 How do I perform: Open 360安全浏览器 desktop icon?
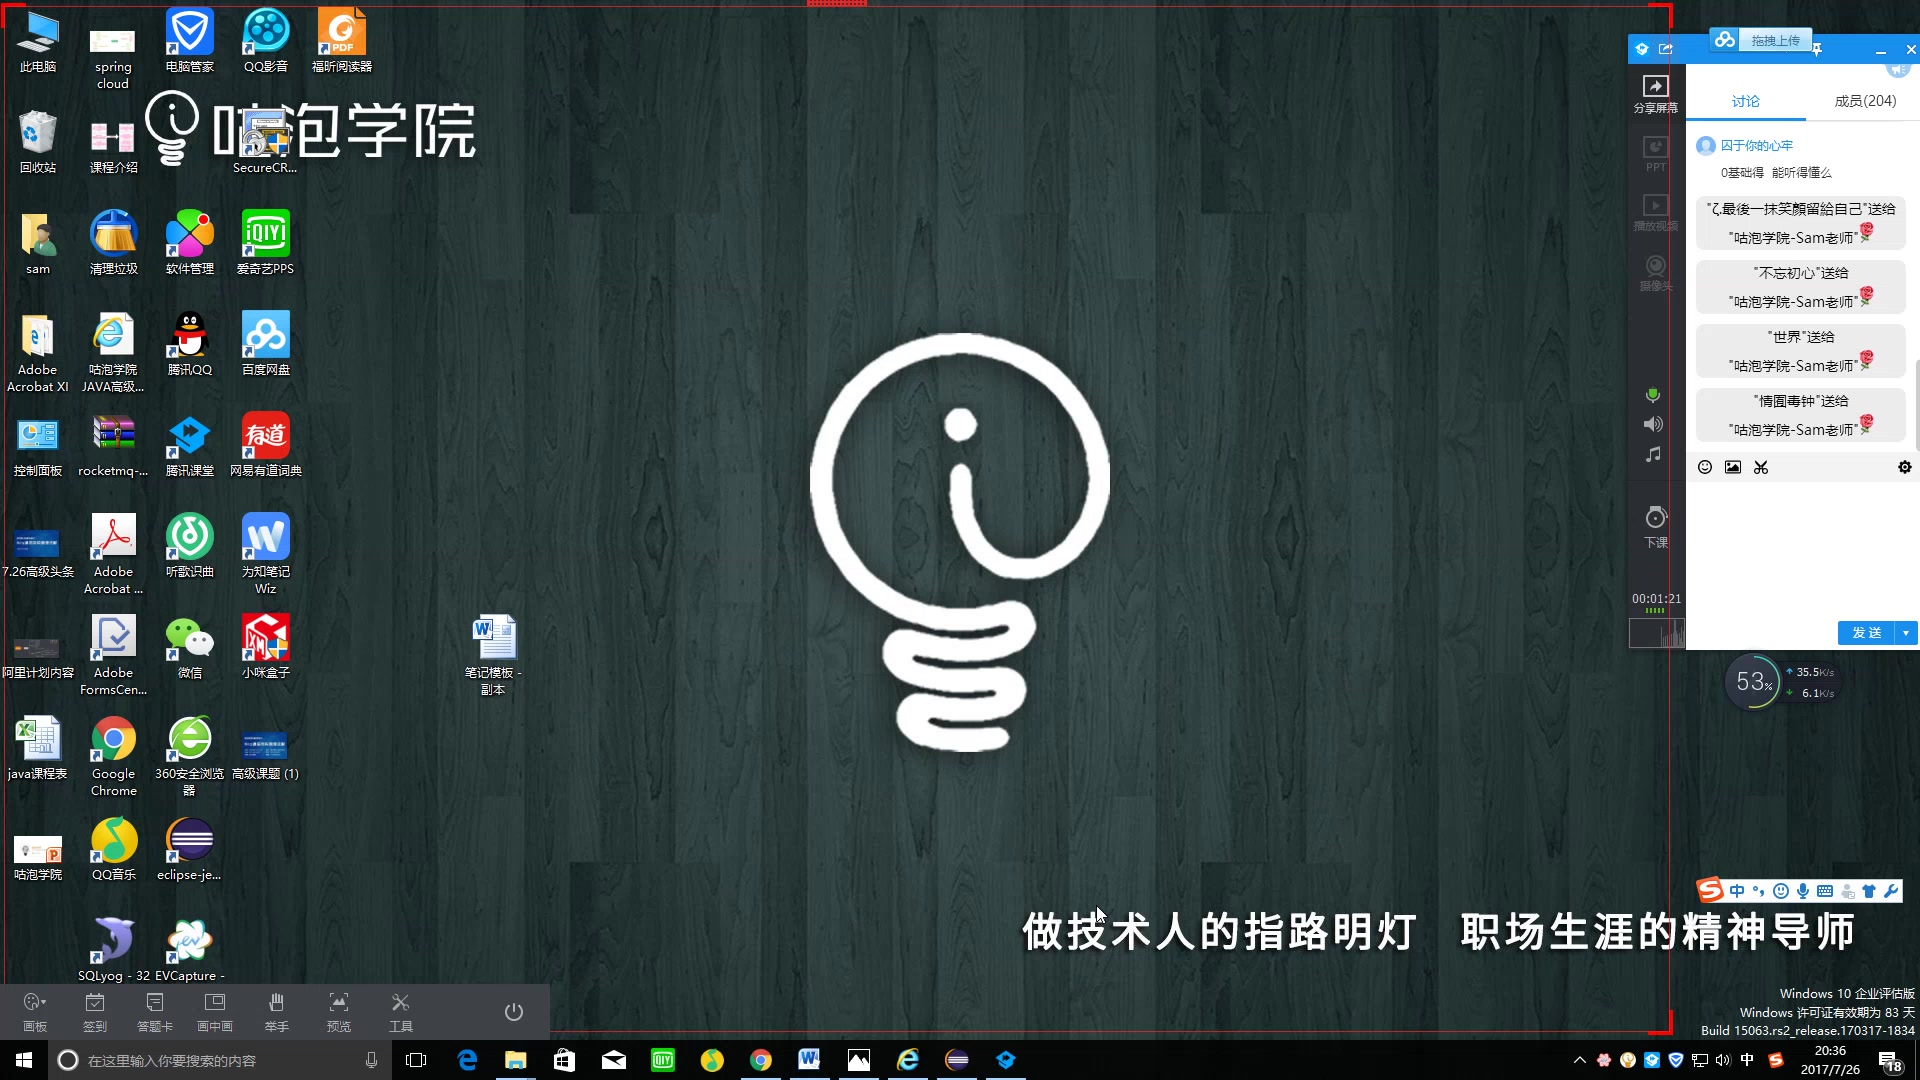click(x=190, y=756)
